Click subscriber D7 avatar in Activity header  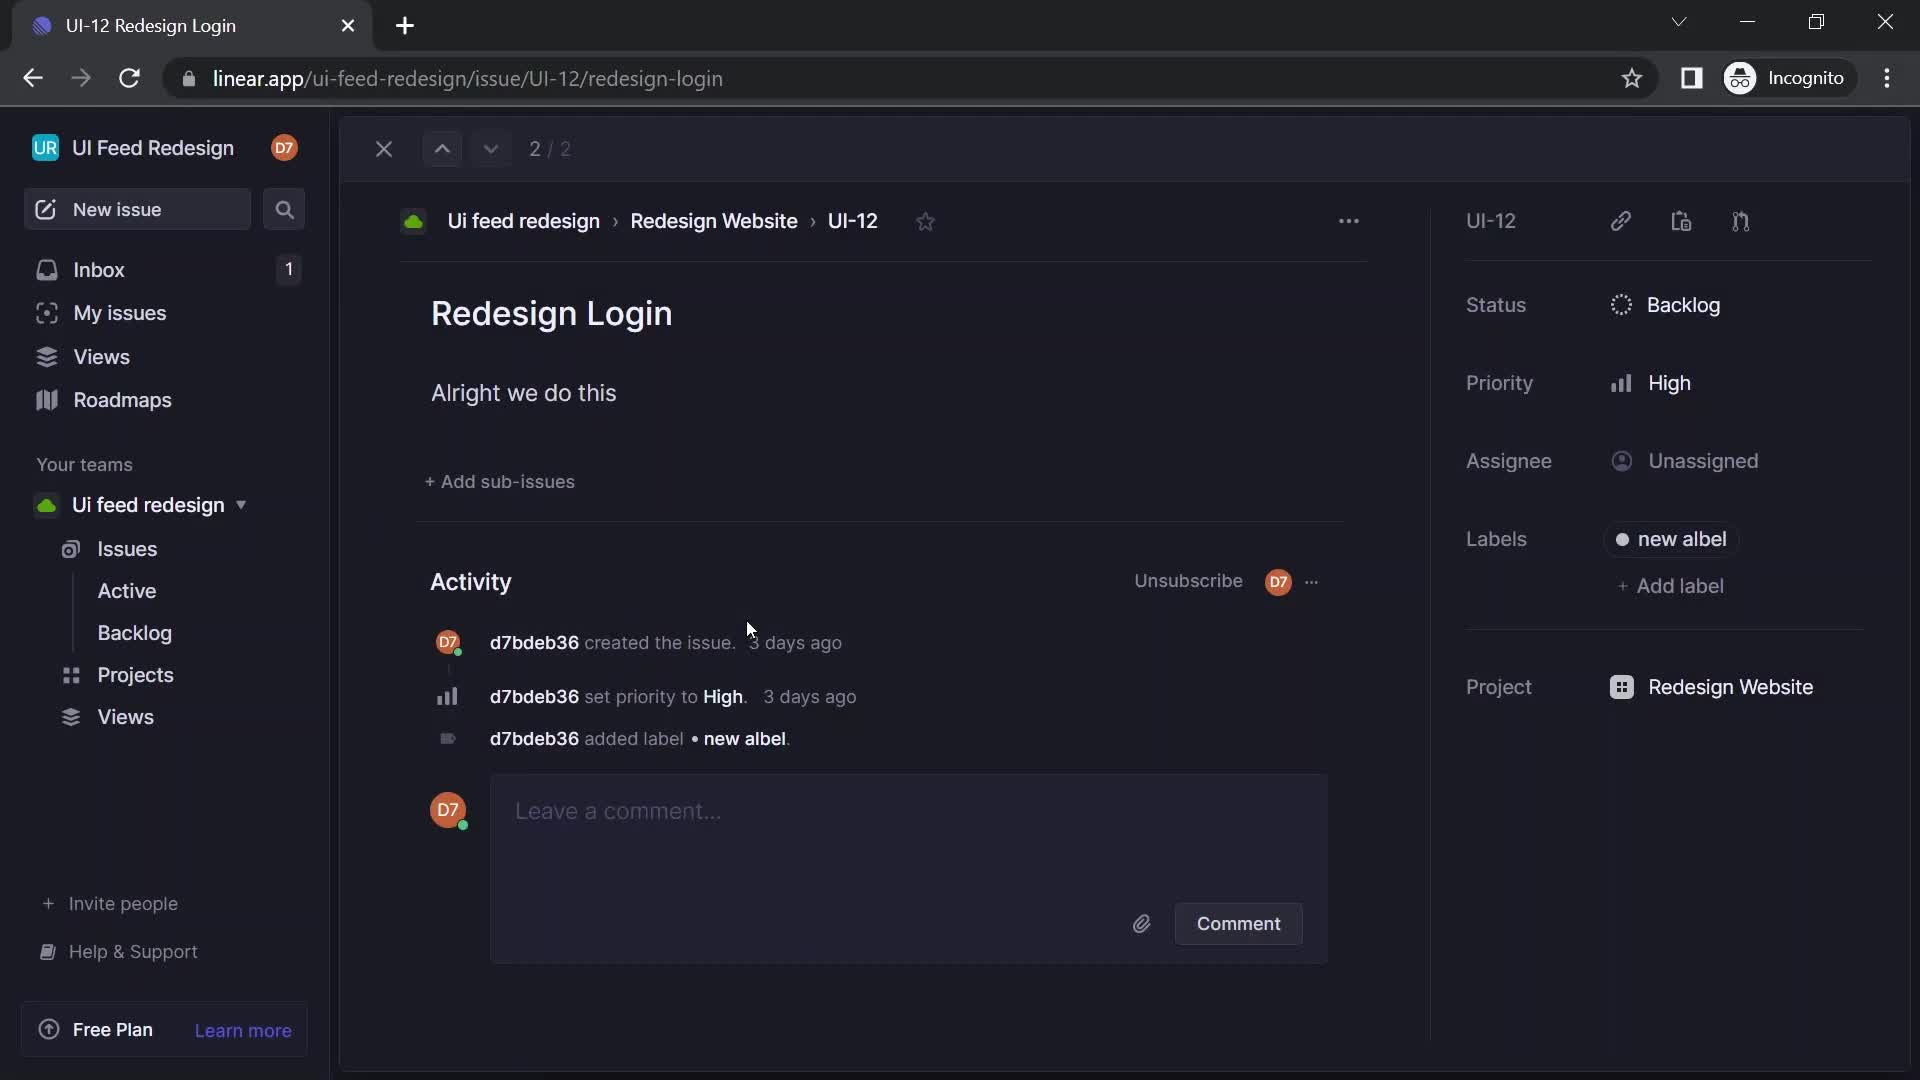[1278, 582]
